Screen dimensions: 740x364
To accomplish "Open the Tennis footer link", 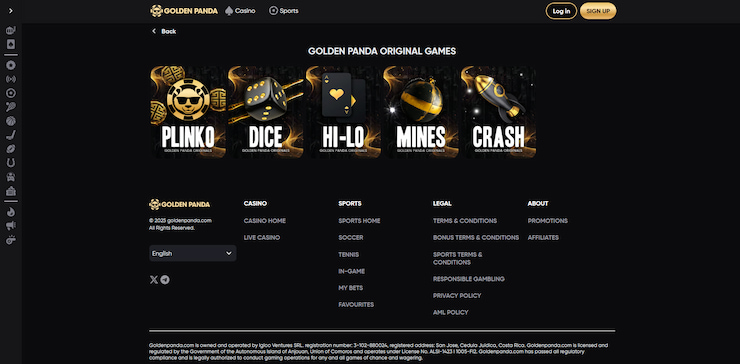I will point(349,254).
